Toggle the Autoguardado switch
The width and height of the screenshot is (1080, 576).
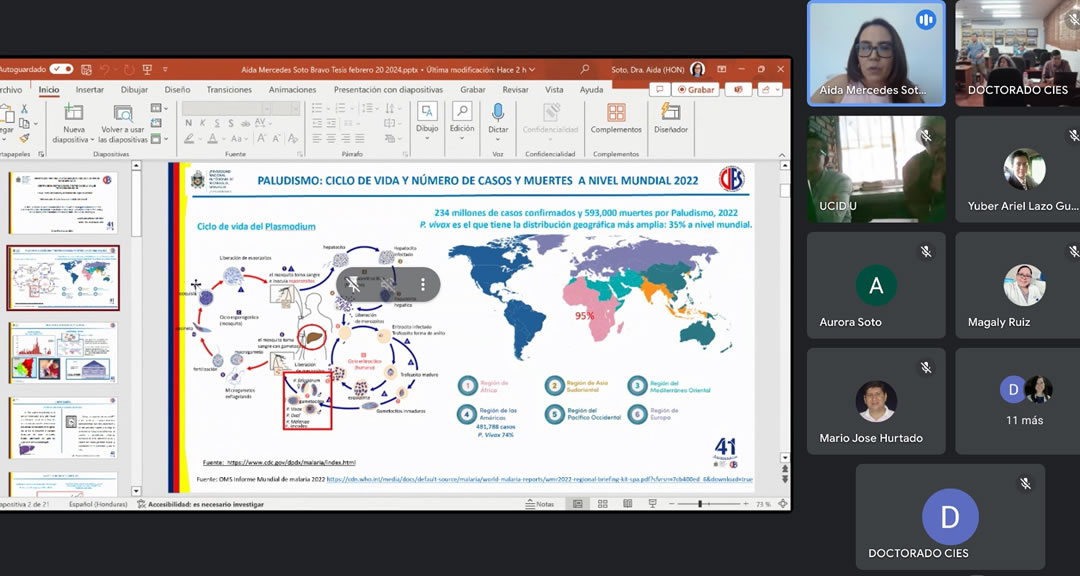click(61, 69)
